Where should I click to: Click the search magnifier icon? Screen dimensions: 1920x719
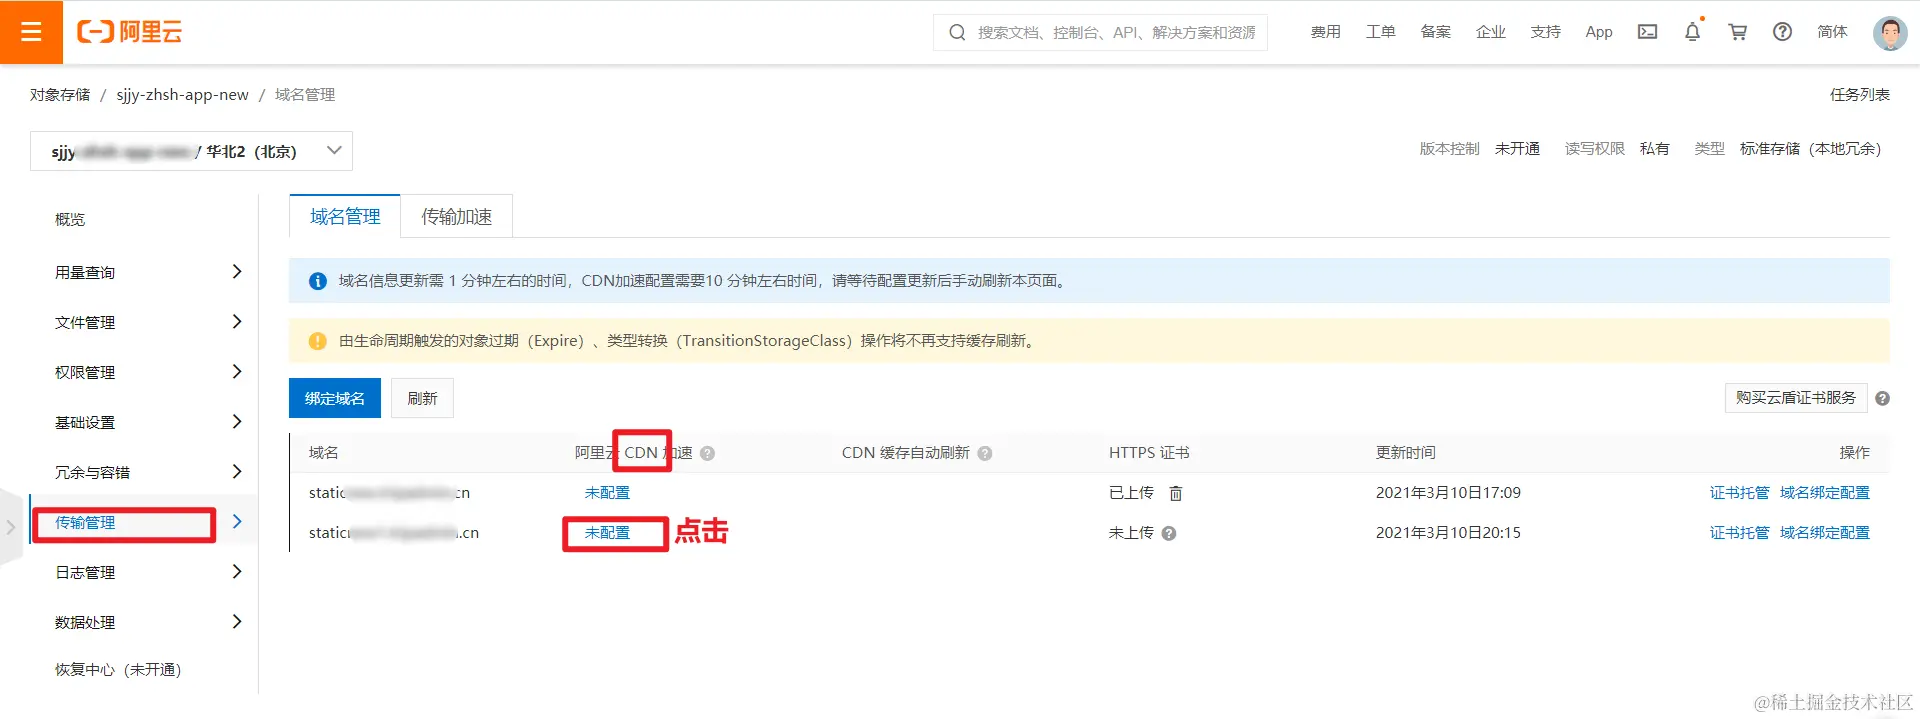pos(957,32)
